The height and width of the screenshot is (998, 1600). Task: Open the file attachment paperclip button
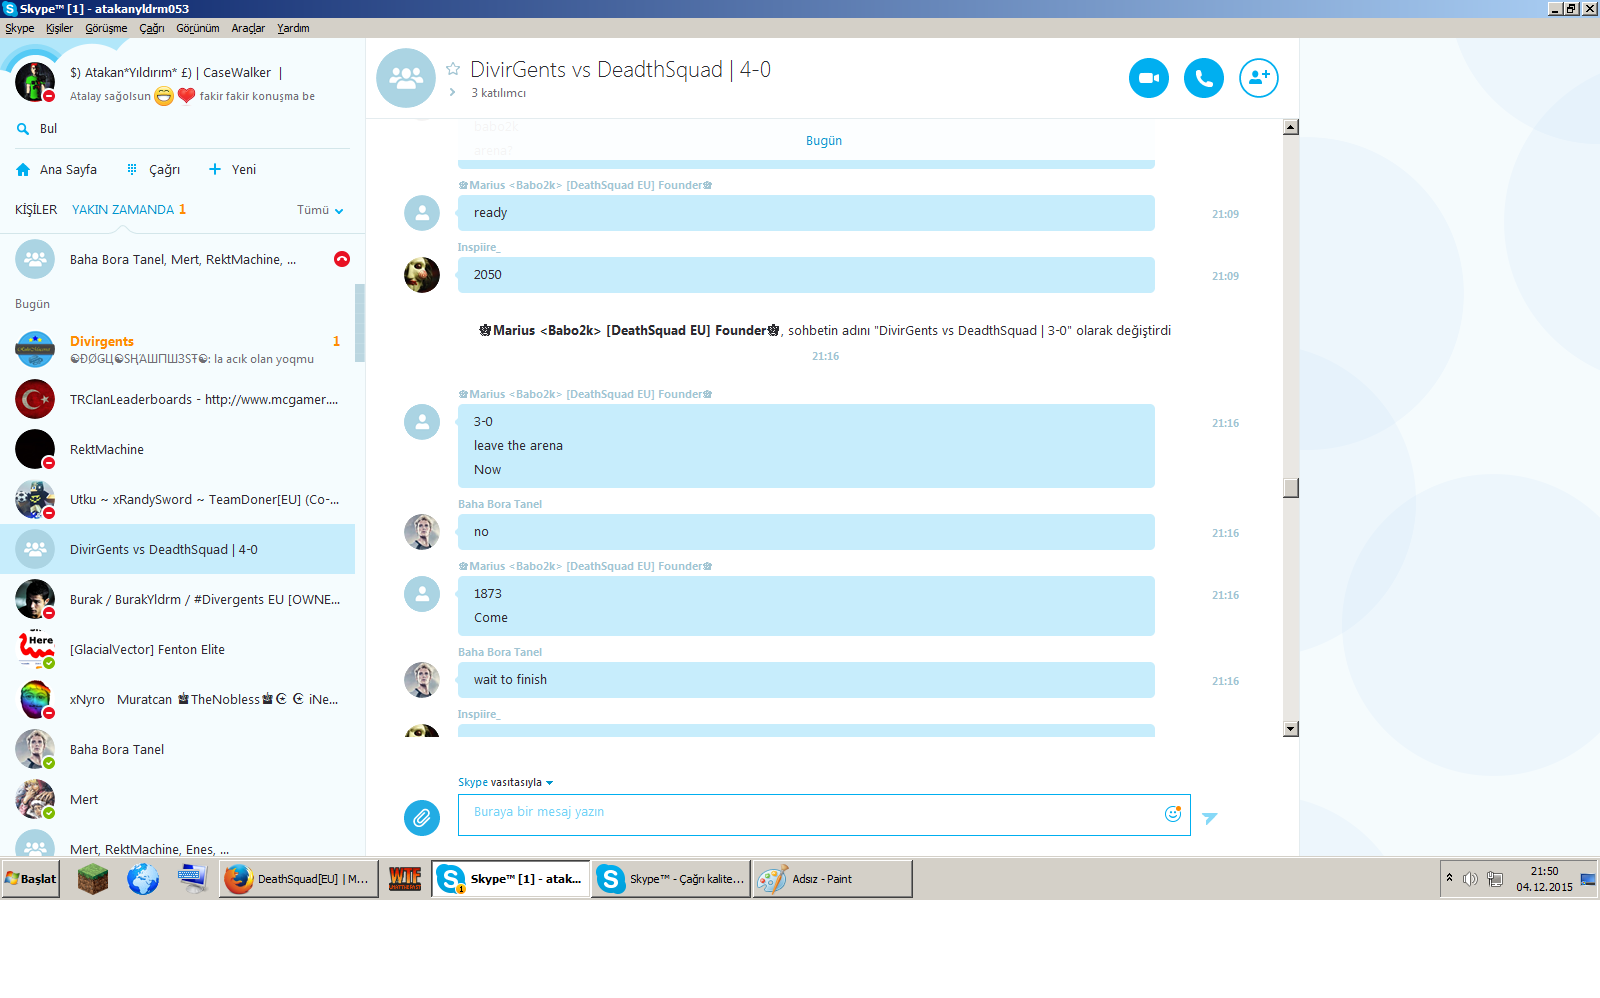click(422, 818)
